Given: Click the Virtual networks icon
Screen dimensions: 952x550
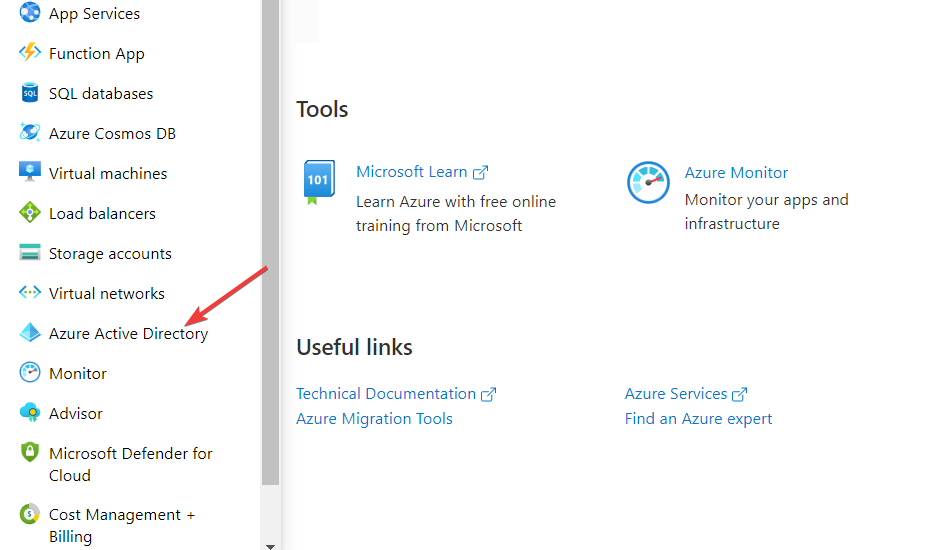Looking at the screenshot, I should [x=30, y=293].
